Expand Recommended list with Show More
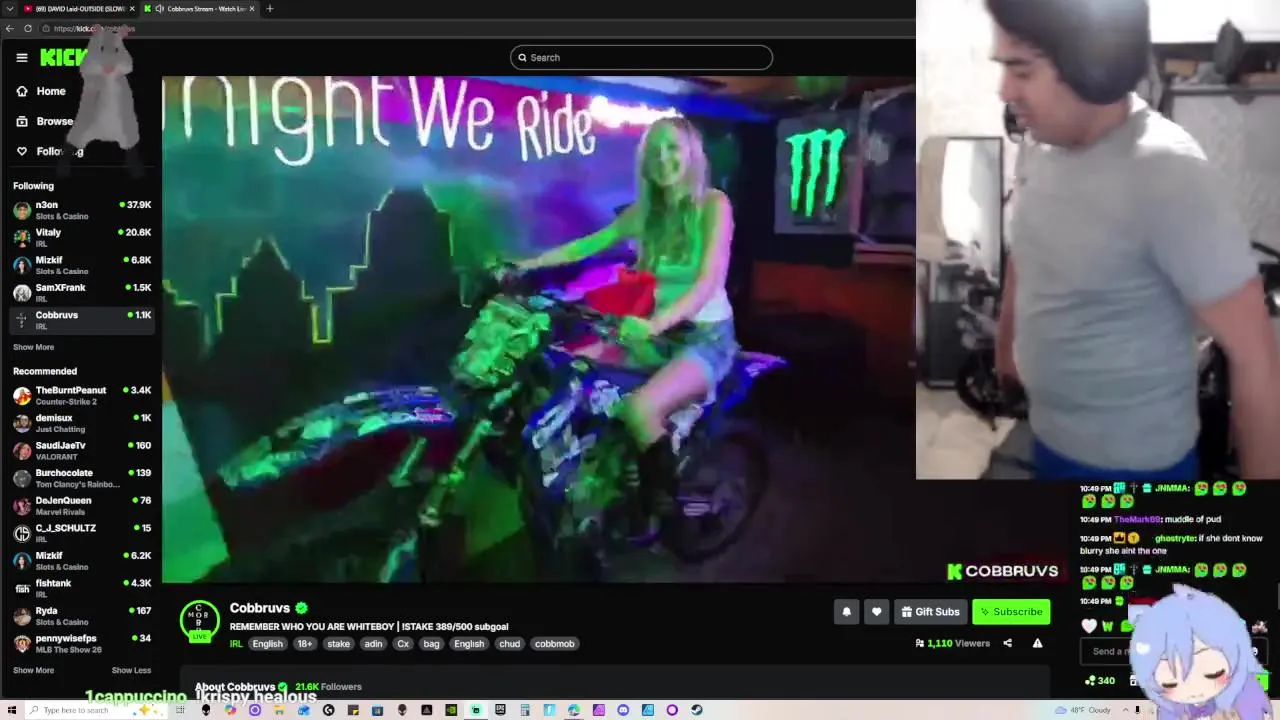Image resolution: width=1280 pixels, height=720 pixels. 33,670
